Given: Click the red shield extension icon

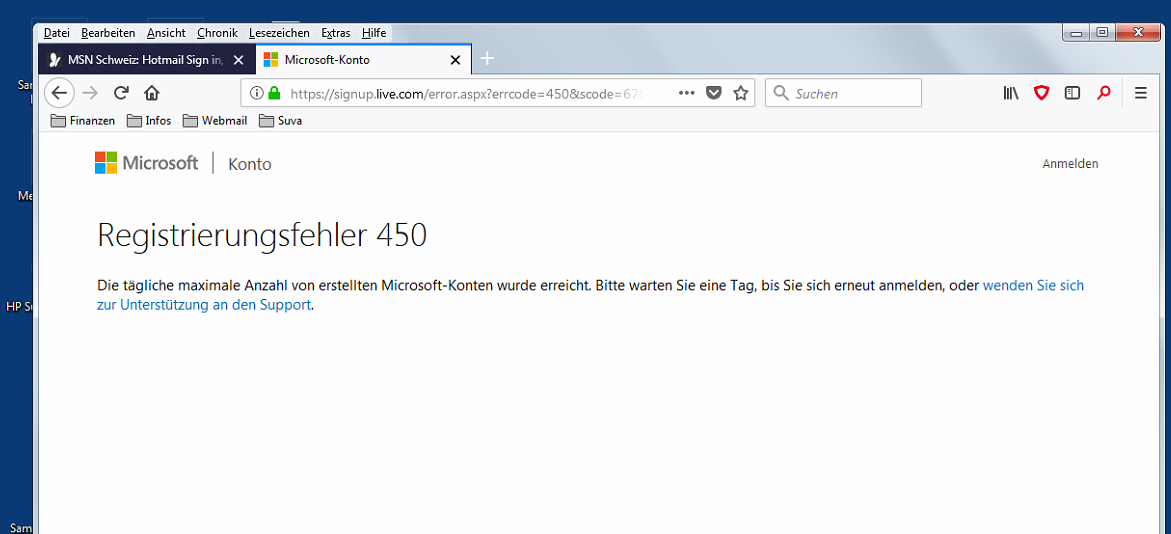Looking at the screenshot, I should pos(1041,93).
